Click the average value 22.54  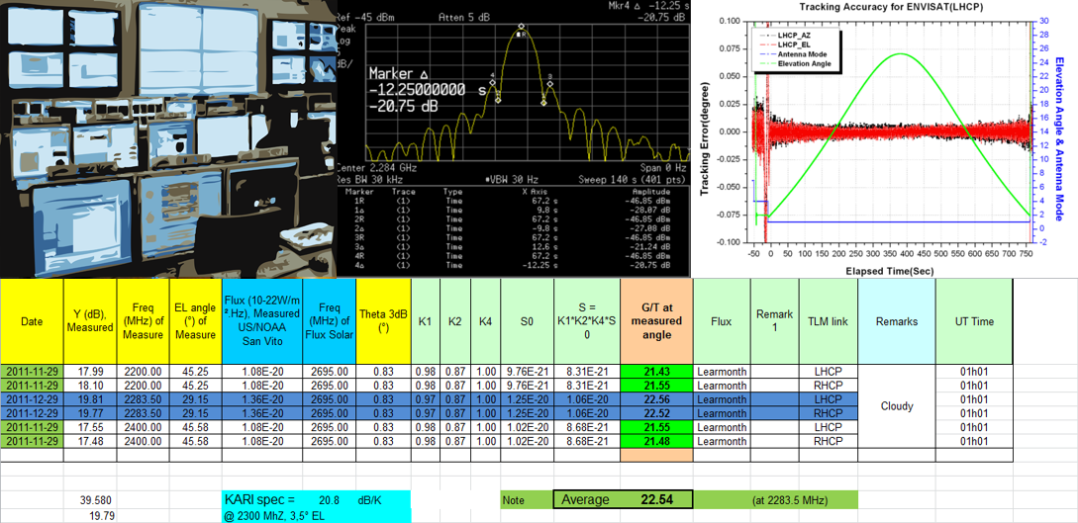pos(659,500)
